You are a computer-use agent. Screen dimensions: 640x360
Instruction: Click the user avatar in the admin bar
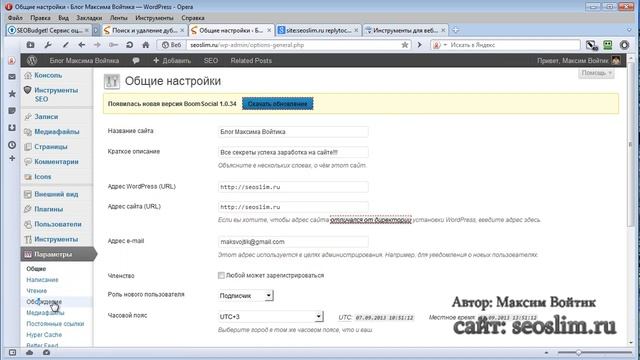(x=616, y=60)
